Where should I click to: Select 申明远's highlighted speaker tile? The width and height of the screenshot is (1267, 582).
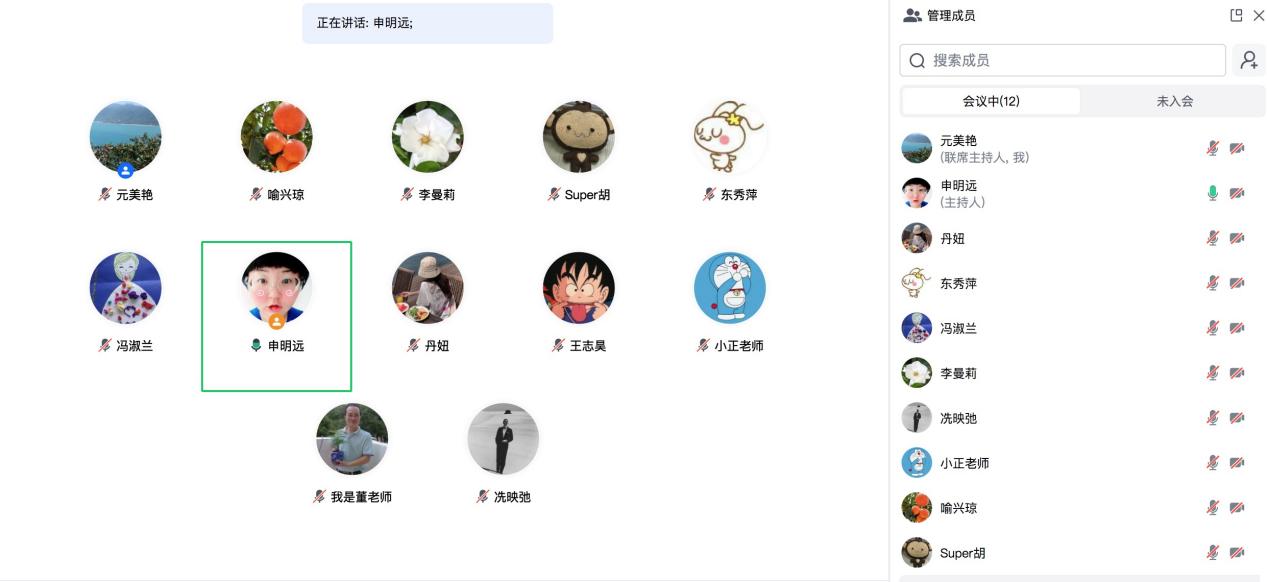click(277, 316)
